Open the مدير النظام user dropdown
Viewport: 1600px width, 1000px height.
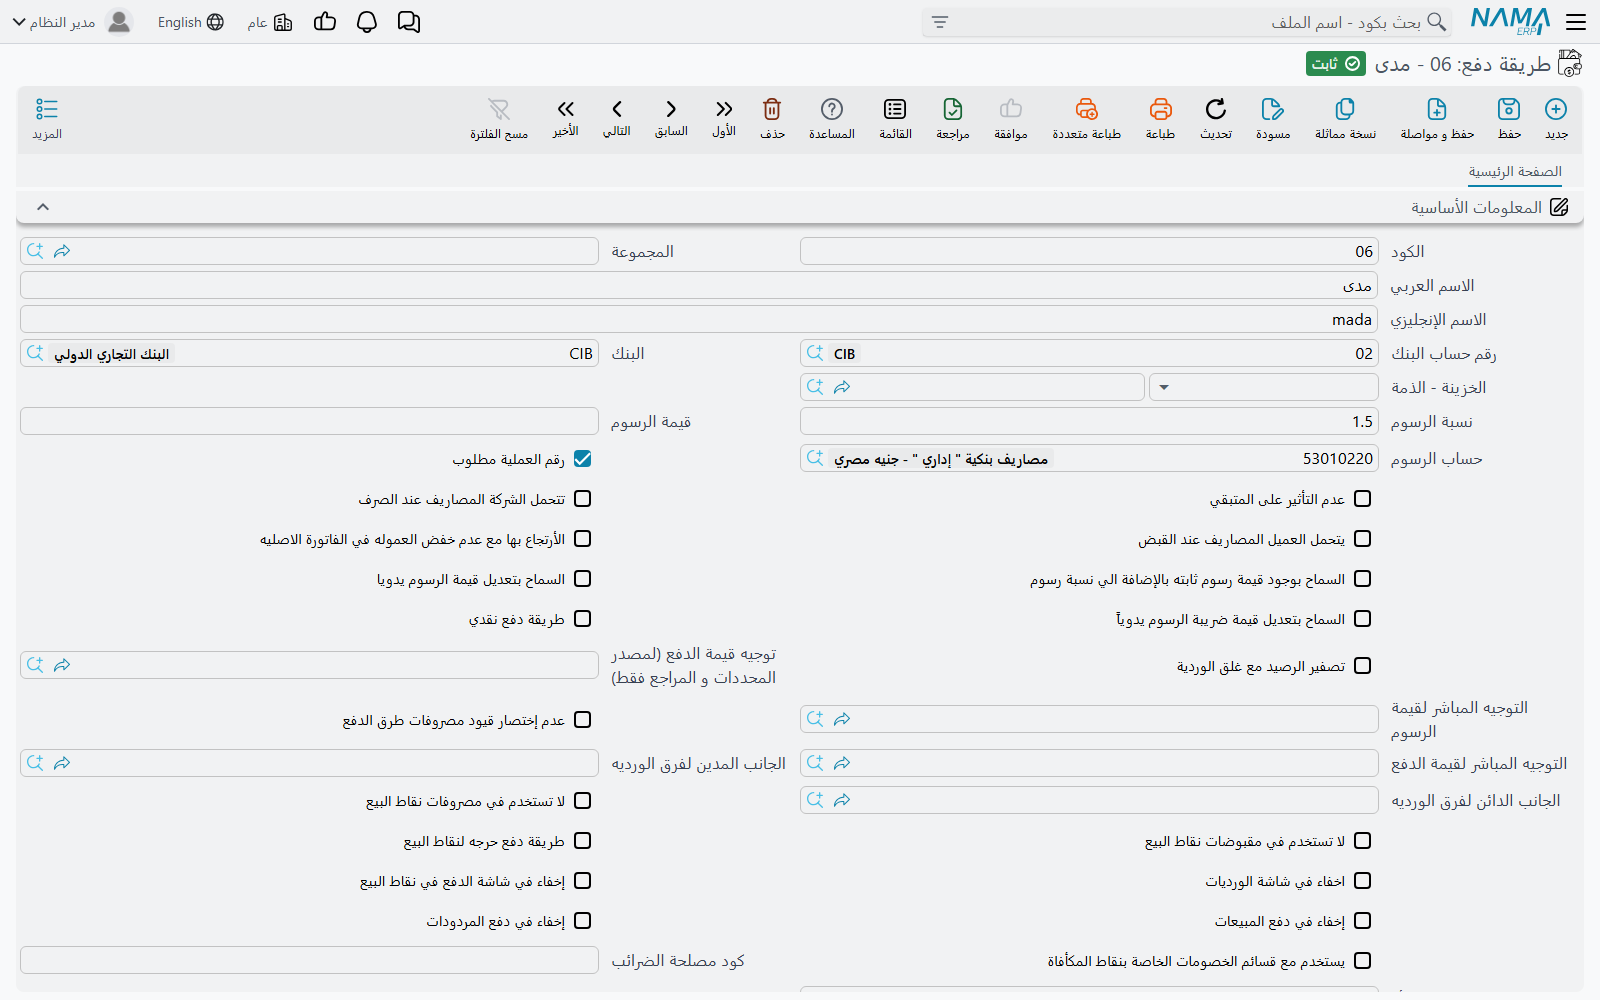(x=72, y=22)
